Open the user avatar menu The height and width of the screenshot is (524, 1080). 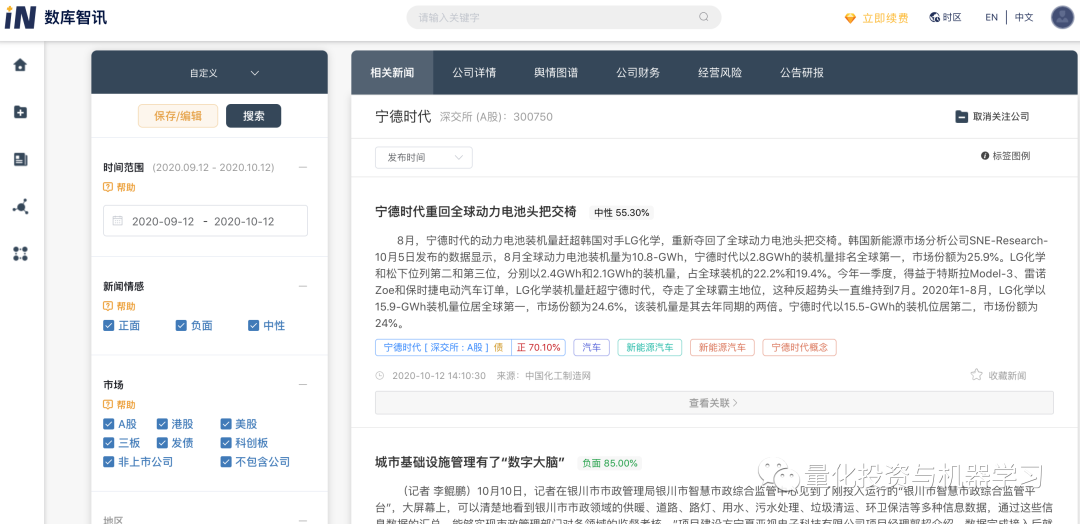(x=1063, y=17)
